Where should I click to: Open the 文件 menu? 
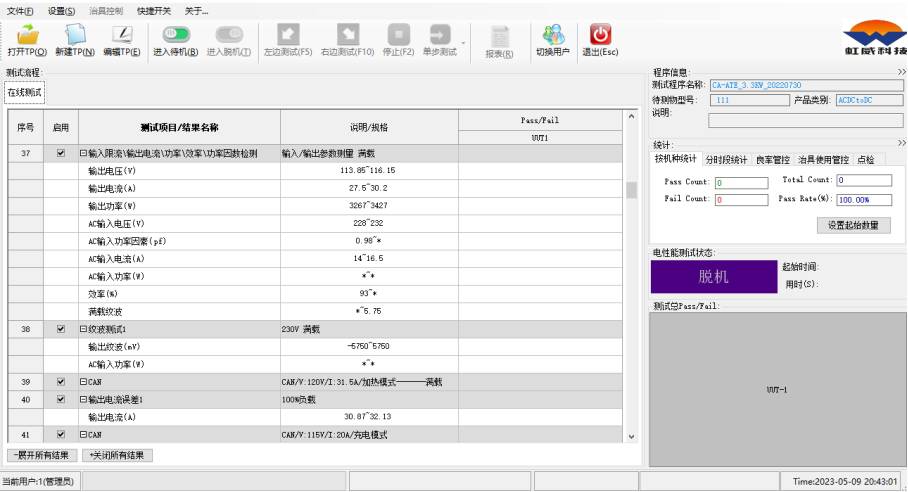click(x=20, y=11)
